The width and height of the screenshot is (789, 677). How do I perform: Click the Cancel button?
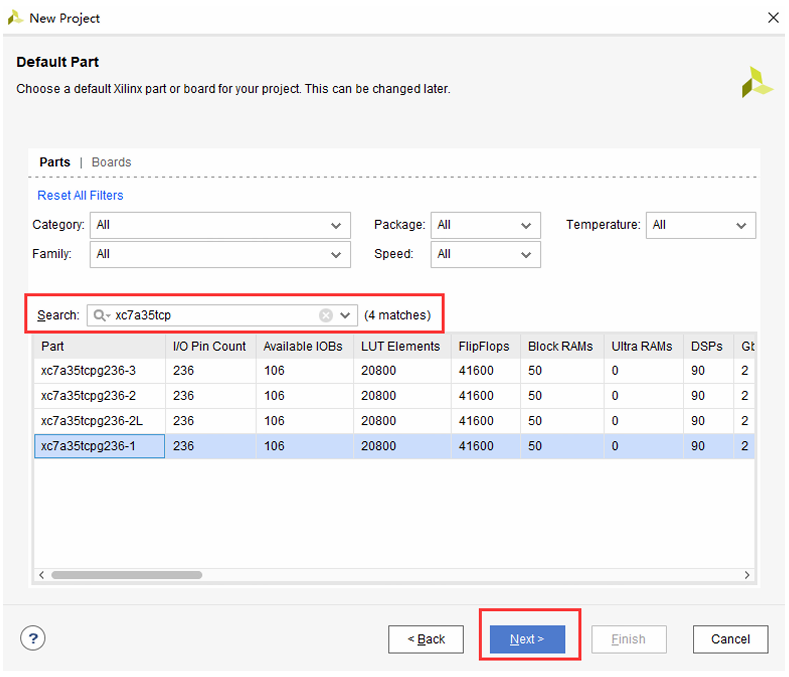(730, 639)
